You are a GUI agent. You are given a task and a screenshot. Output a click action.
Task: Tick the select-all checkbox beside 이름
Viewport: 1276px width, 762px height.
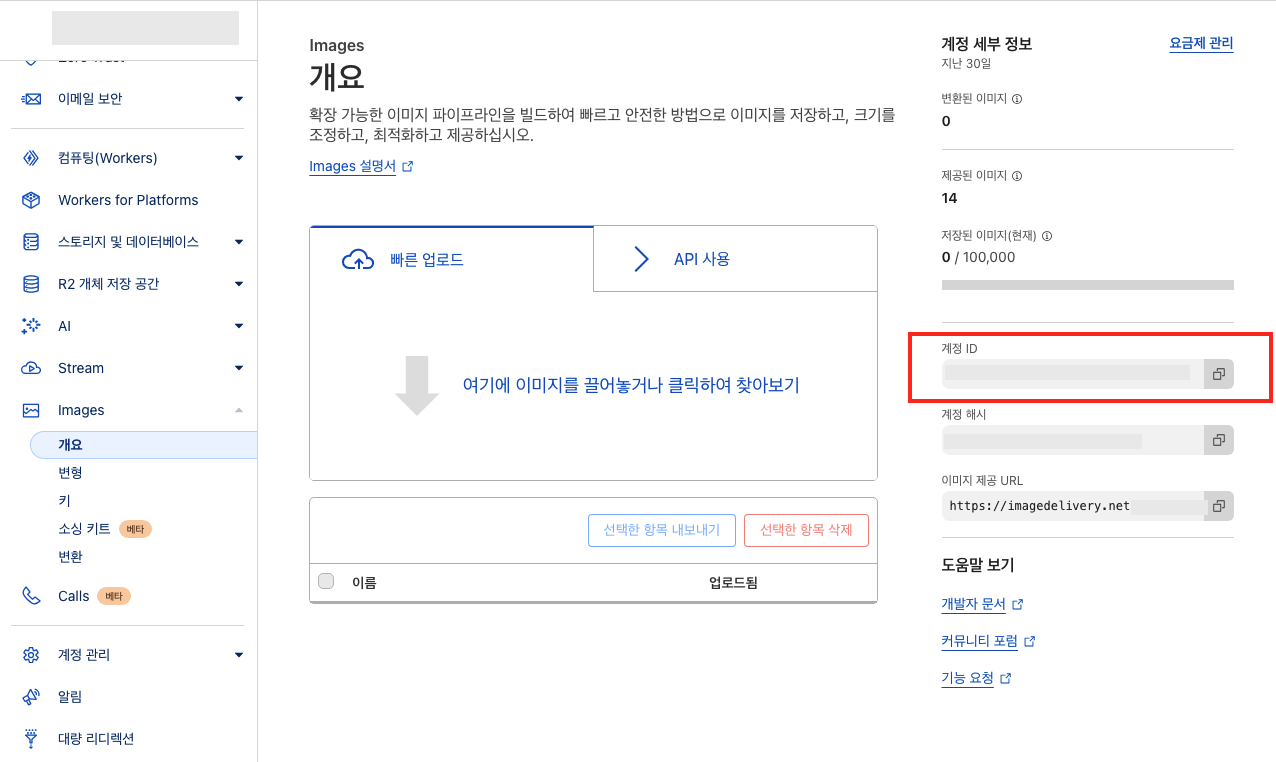pos(326,581)
